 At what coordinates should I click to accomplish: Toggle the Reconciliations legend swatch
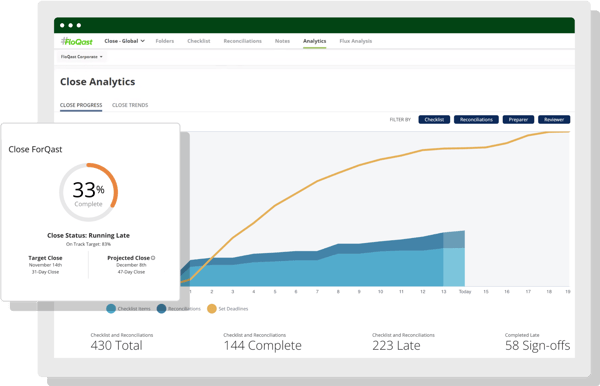[161, 309]
